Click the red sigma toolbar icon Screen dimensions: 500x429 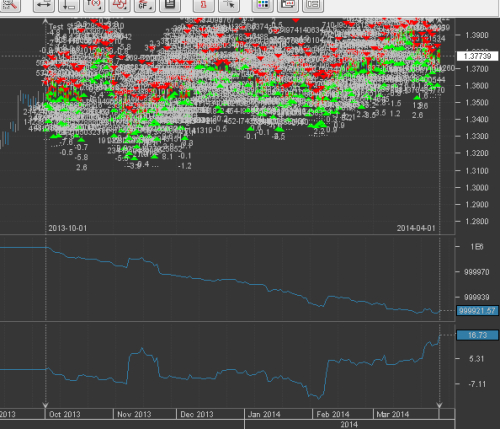tap(204, 5)
